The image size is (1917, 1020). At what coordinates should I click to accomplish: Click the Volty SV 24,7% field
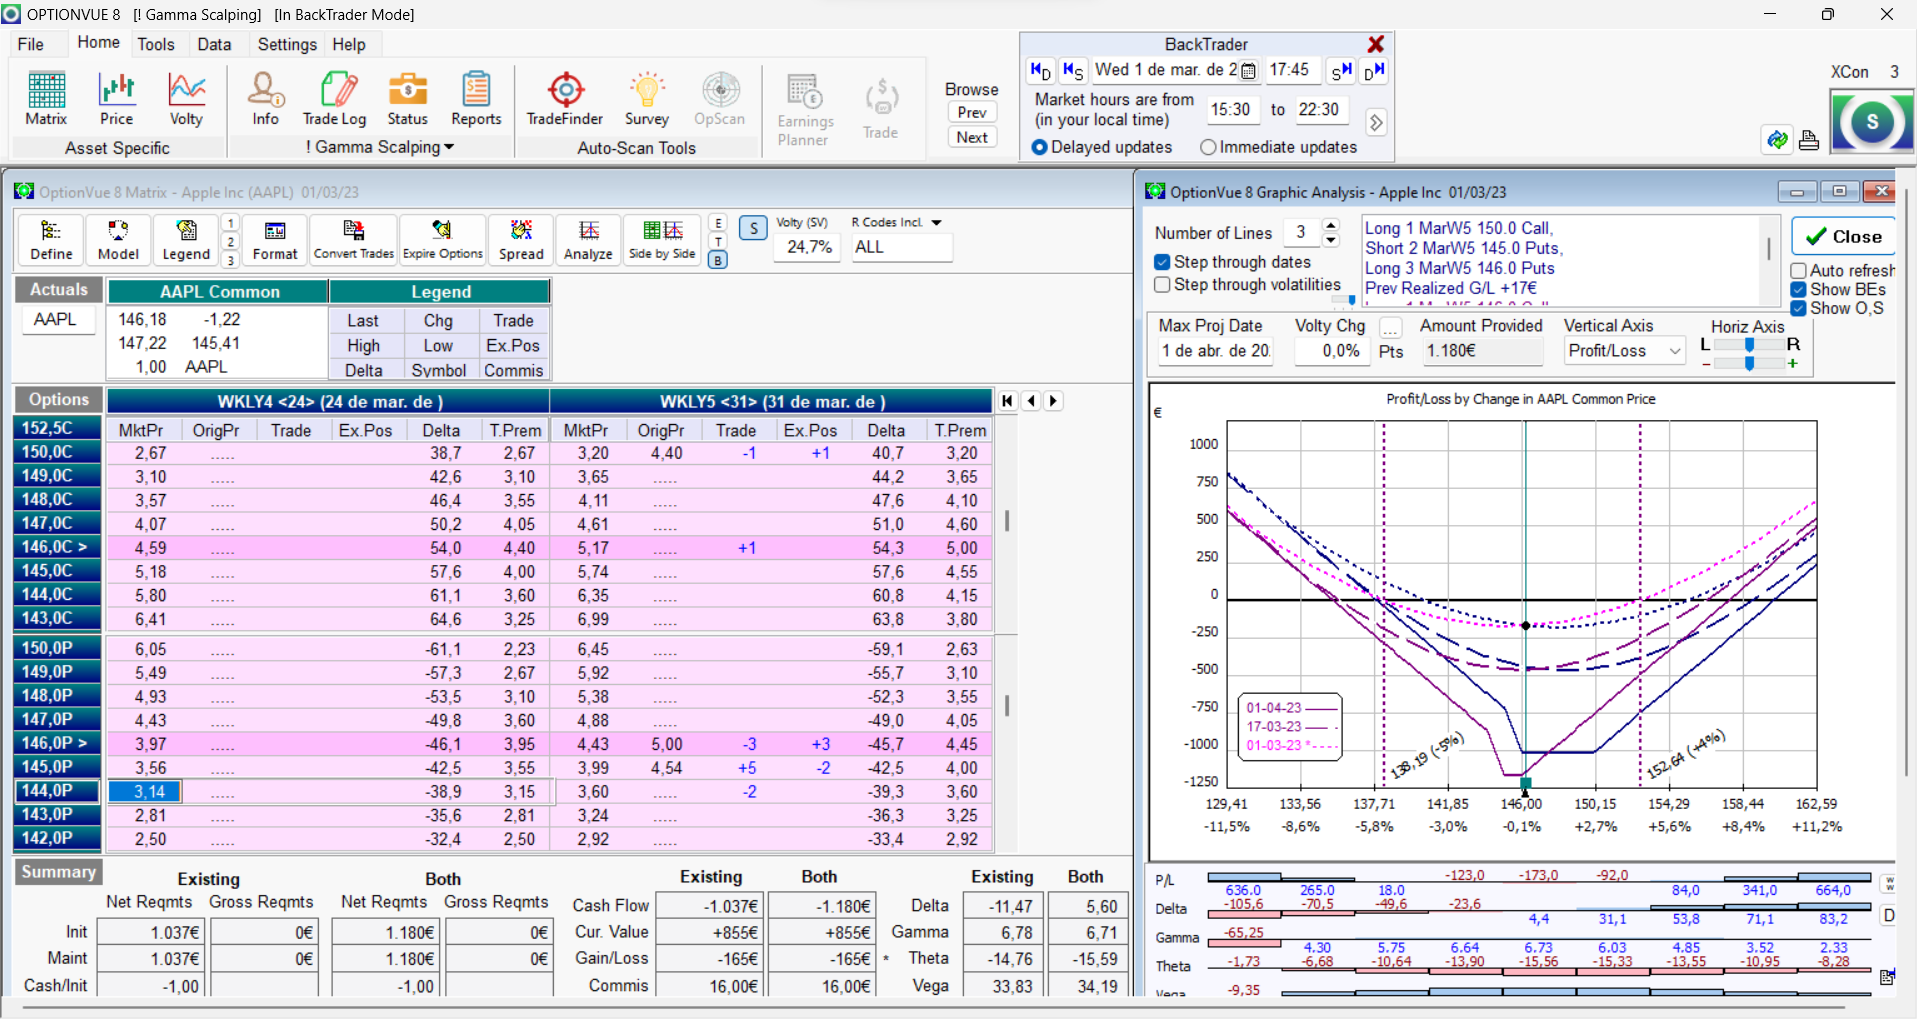click(x=809, y=247)
